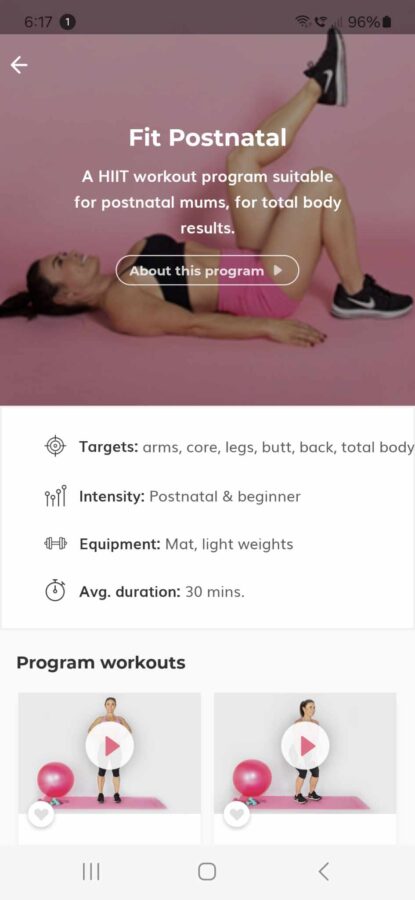Go back using the top-left arrow
The height and width of the screenshot is (900, 415).
click(x=19, y=65)
